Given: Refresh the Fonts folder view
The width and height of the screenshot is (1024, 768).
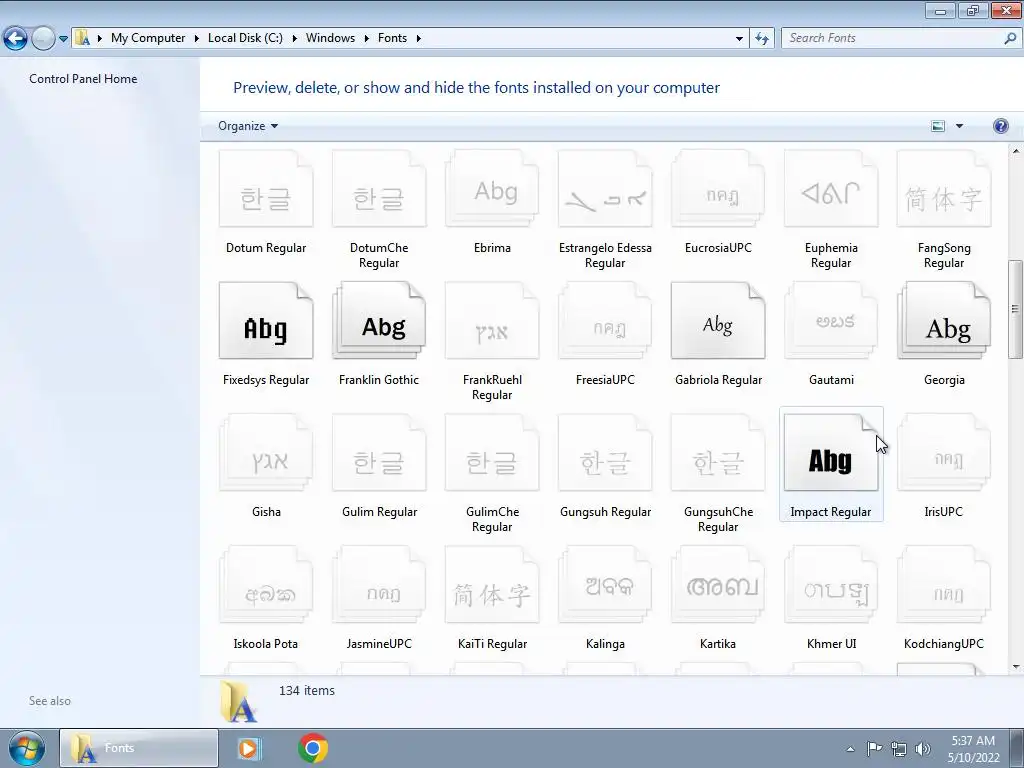Looking at the screenshot, I should (761, 39).
